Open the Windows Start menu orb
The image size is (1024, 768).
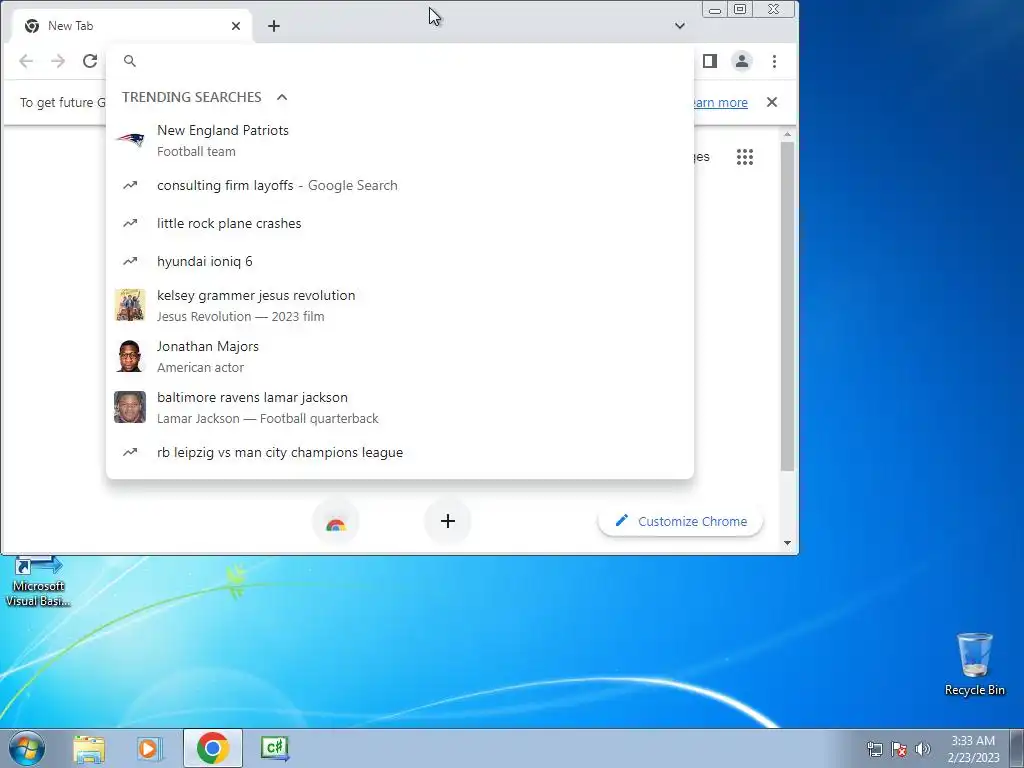(x=27, y=748)
